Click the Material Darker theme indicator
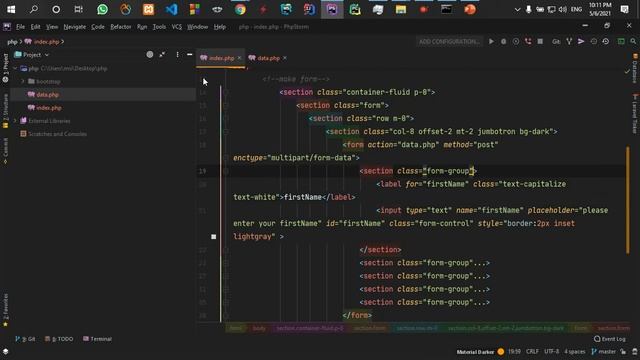 pyautogui.click(x=480, y=352)
